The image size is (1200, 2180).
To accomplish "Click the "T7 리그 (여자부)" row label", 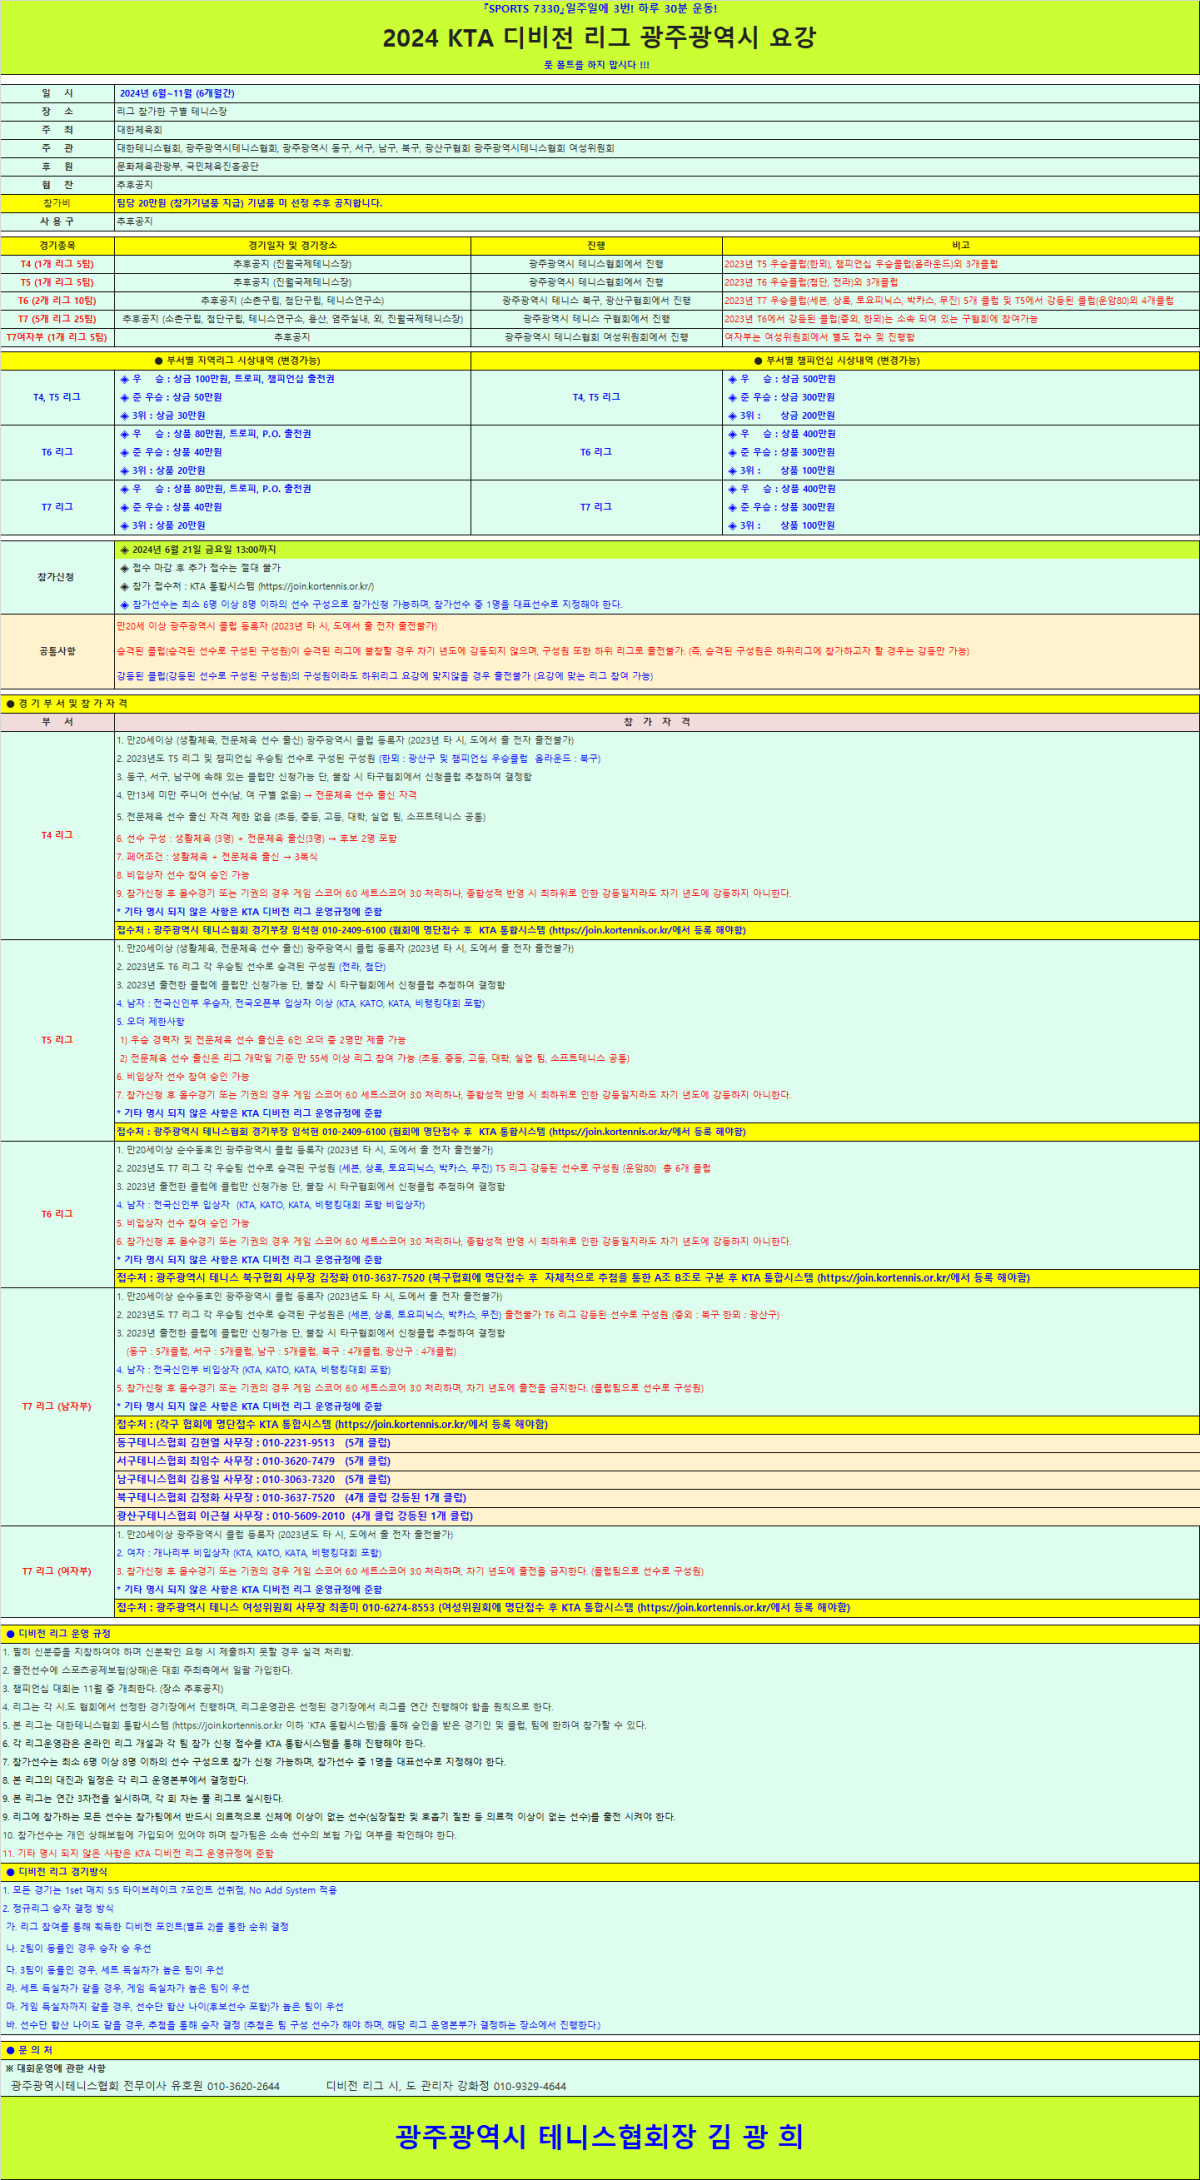I will [x=57, y=1571].
